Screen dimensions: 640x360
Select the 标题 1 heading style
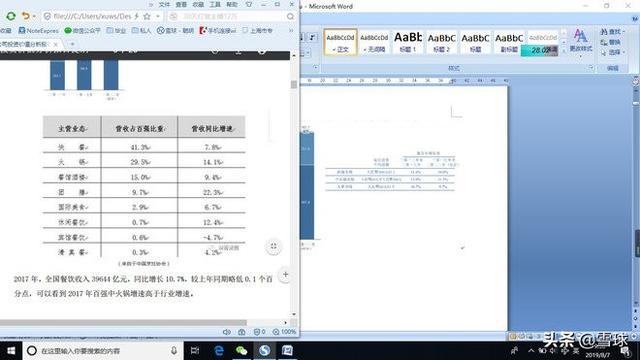click(x=407, y=42)
